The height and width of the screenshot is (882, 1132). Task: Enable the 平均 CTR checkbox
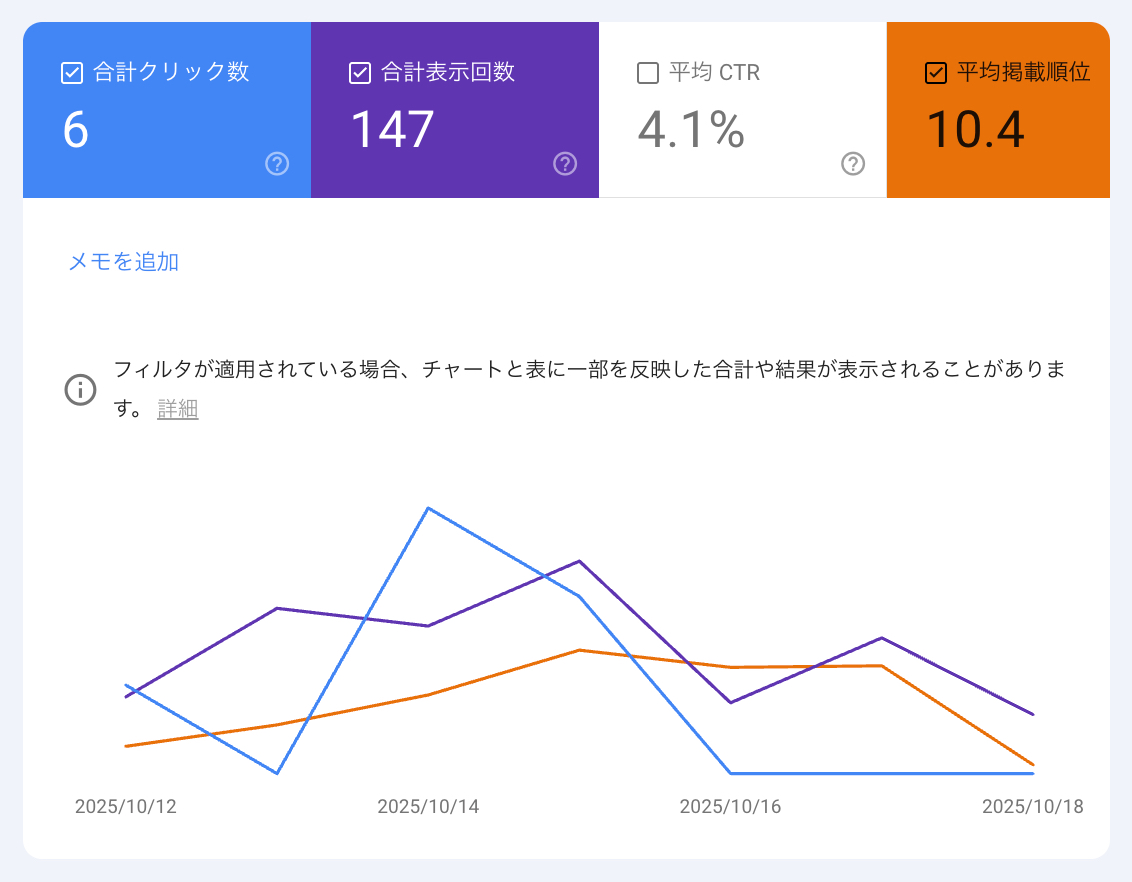648,73
